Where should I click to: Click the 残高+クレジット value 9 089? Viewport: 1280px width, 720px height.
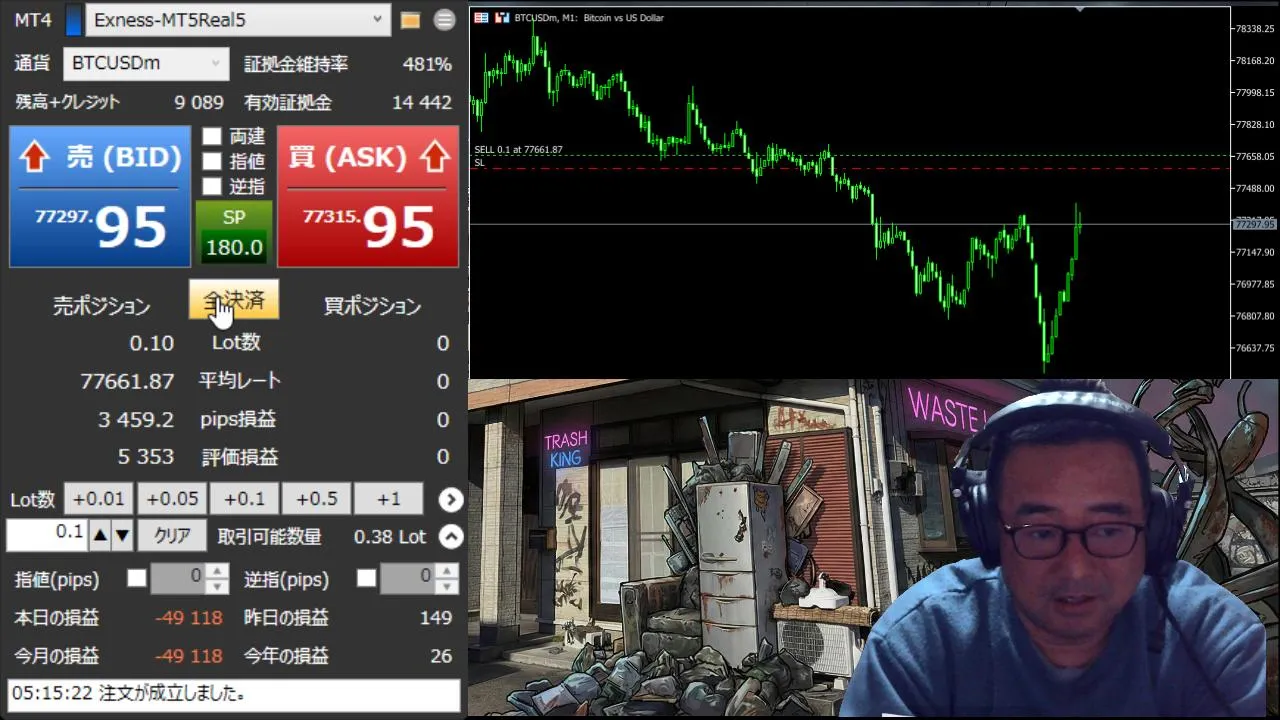point(199,102)
